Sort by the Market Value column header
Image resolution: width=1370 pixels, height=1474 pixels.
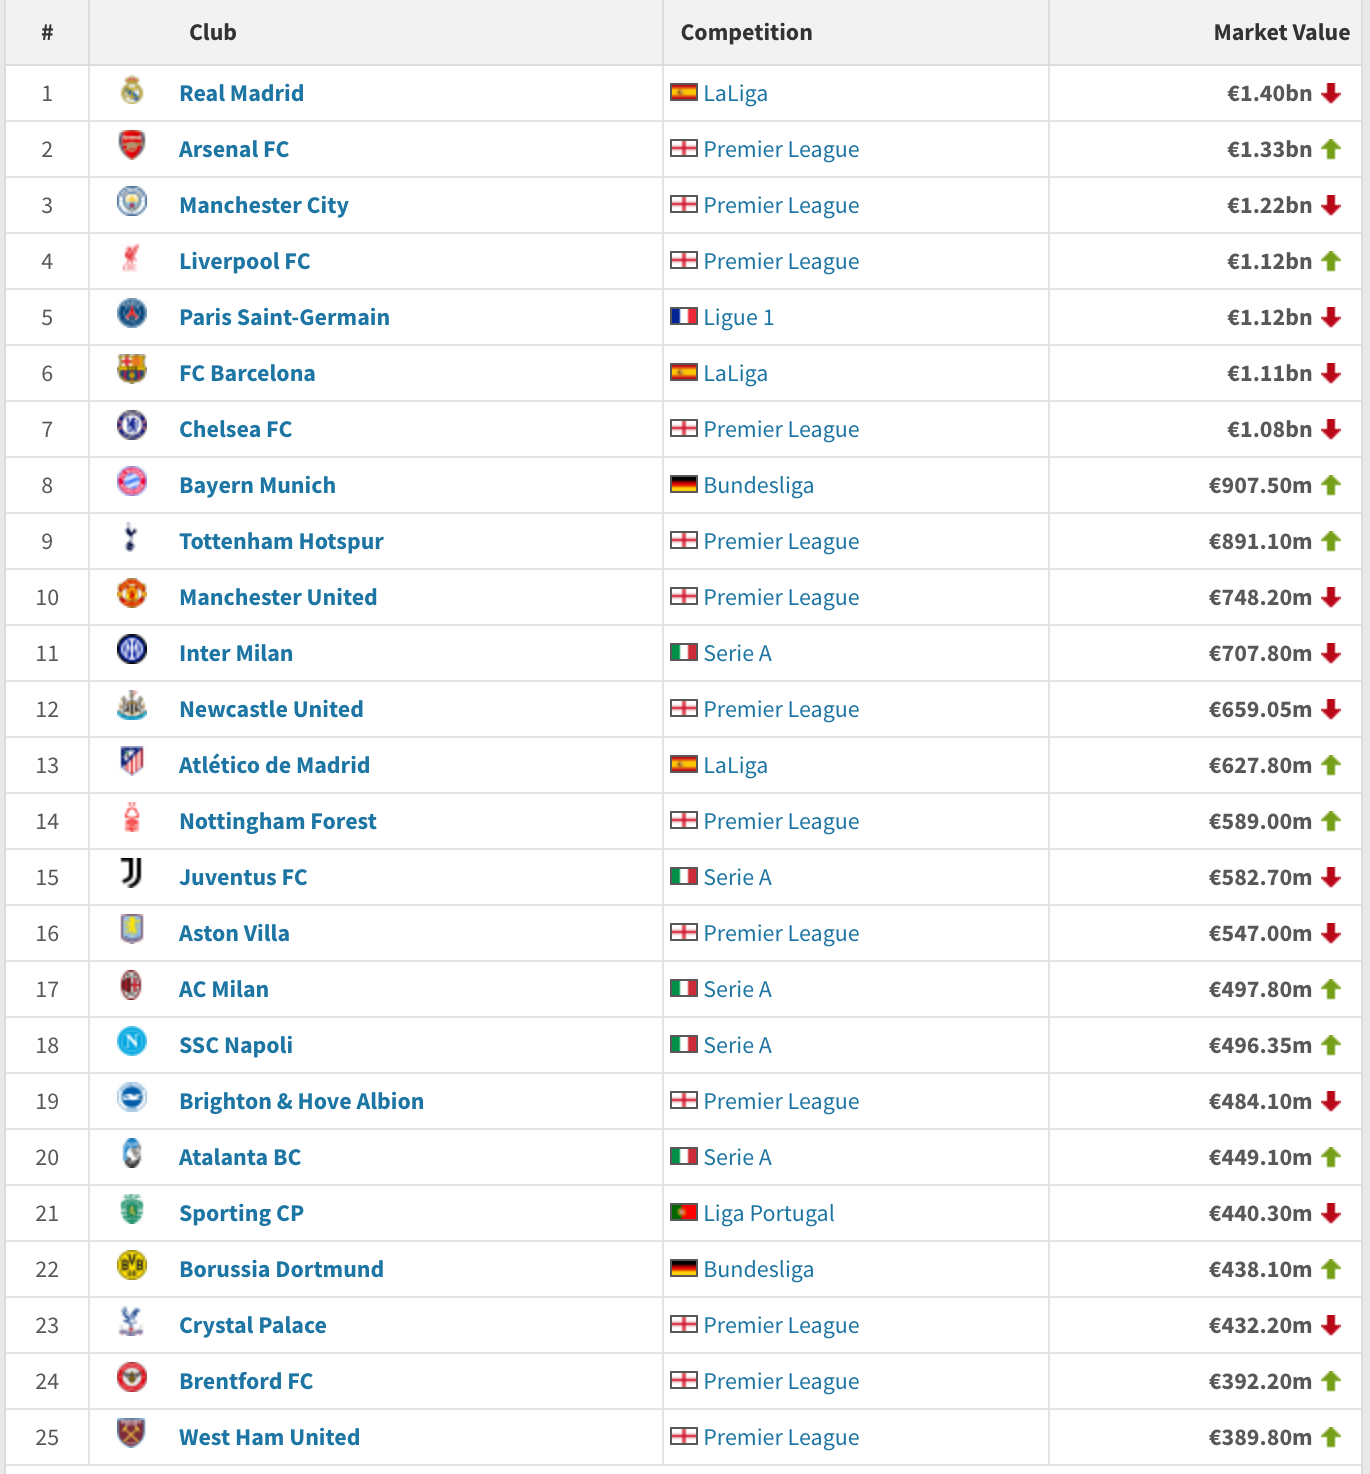point(1281,32)
